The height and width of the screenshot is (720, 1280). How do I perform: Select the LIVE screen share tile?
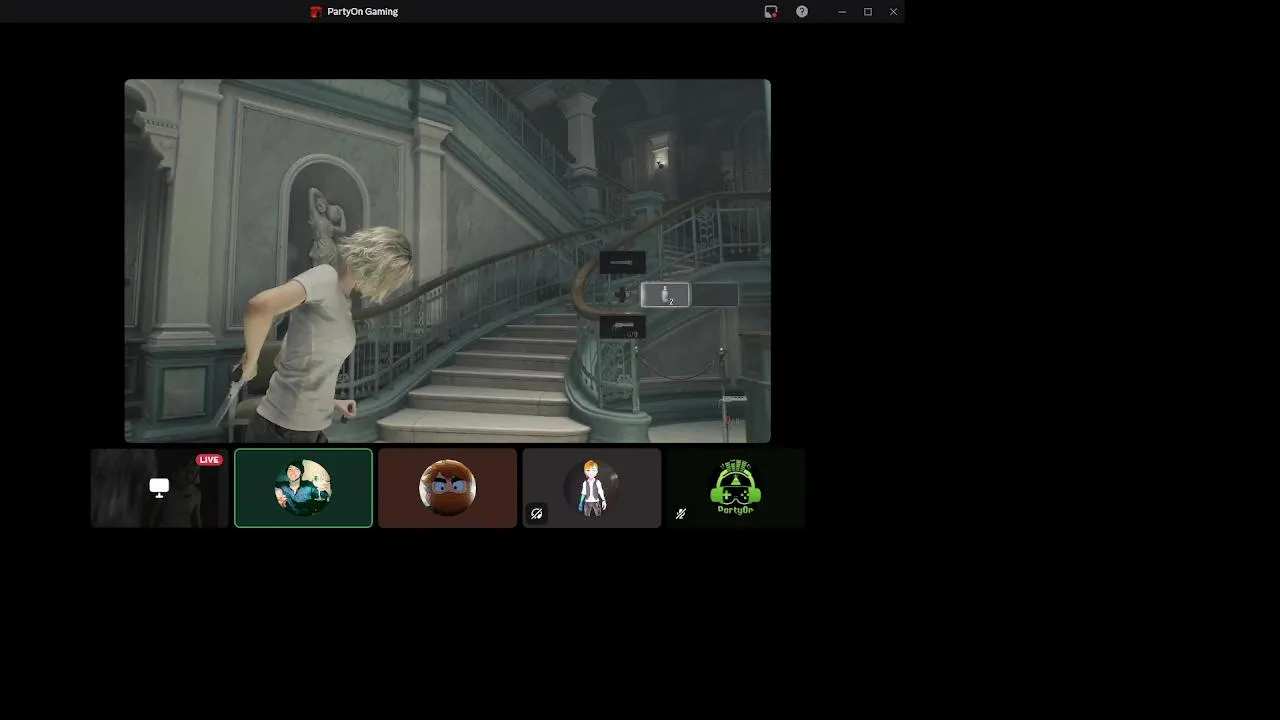[x=160, y=488]
